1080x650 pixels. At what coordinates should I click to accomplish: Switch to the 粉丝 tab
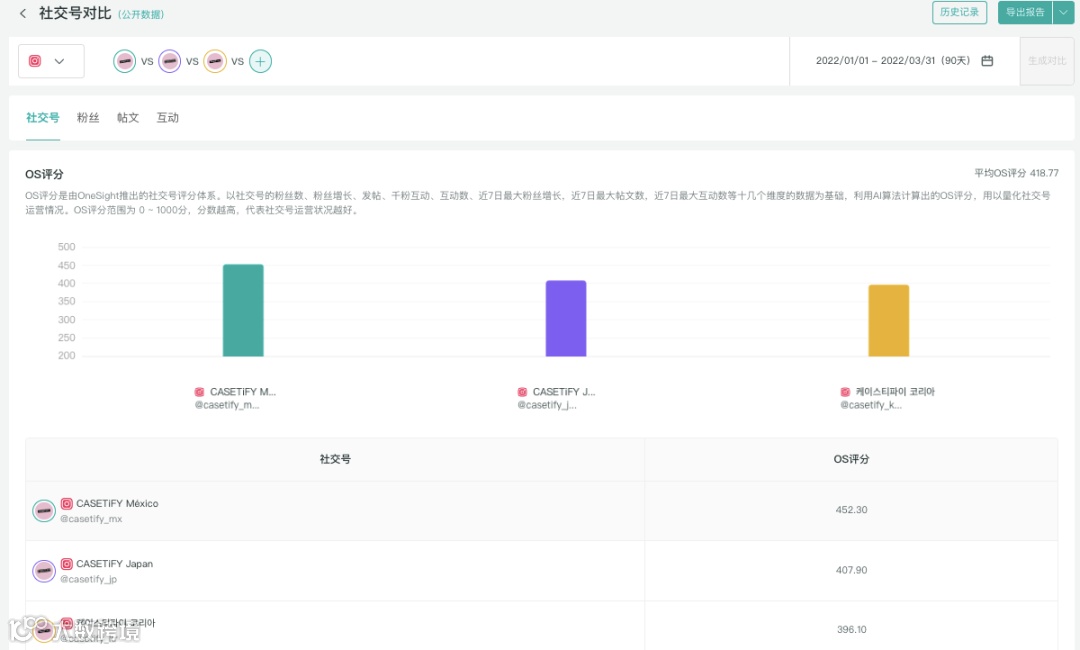[x=87, y=118]
